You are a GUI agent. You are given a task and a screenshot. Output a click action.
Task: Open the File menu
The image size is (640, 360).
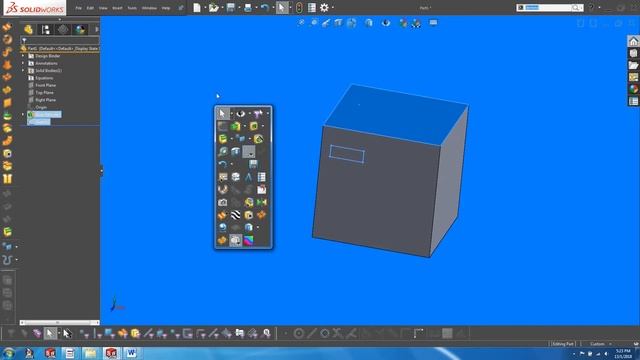point(78,8)
